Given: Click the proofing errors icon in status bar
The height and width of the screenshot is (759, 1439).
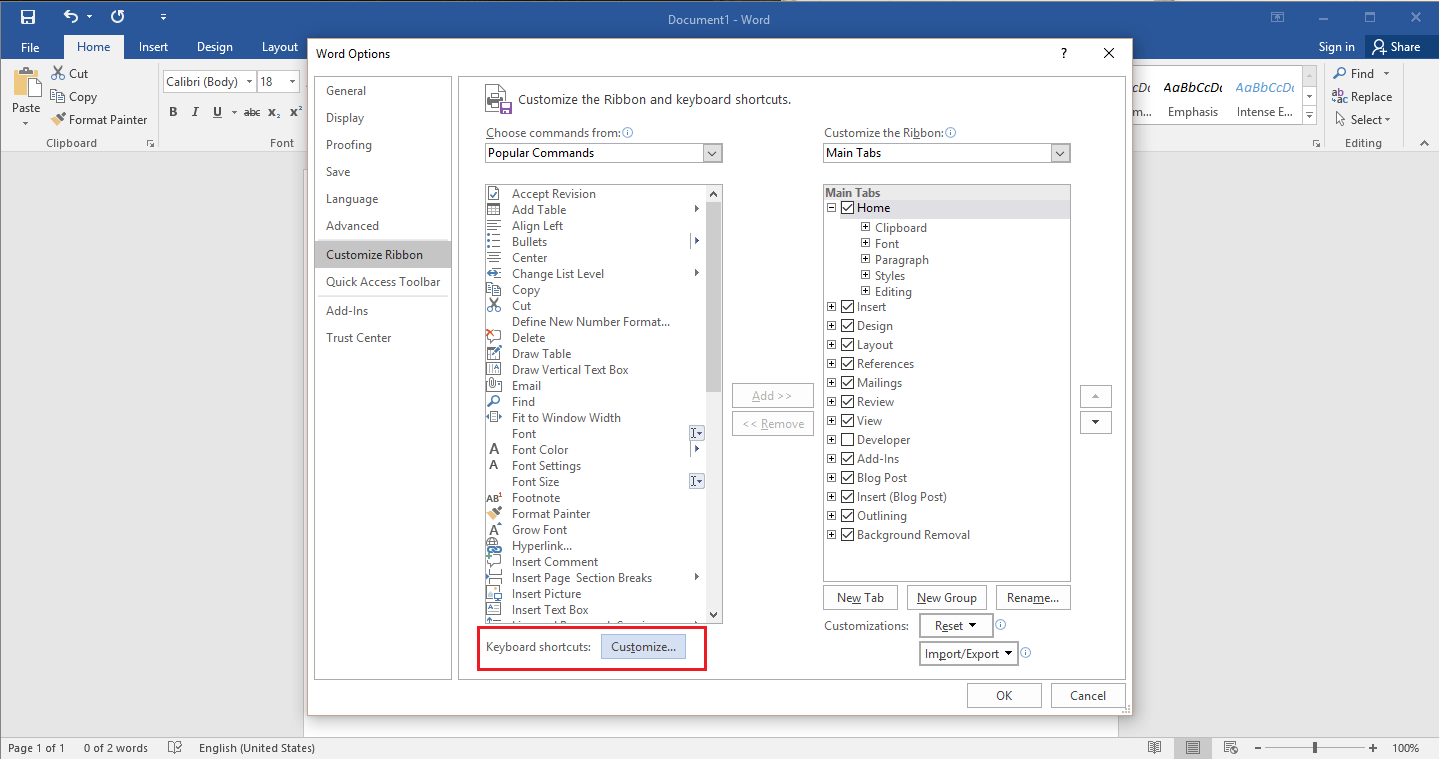Looking at the screenshot, I should pos(175,748).
